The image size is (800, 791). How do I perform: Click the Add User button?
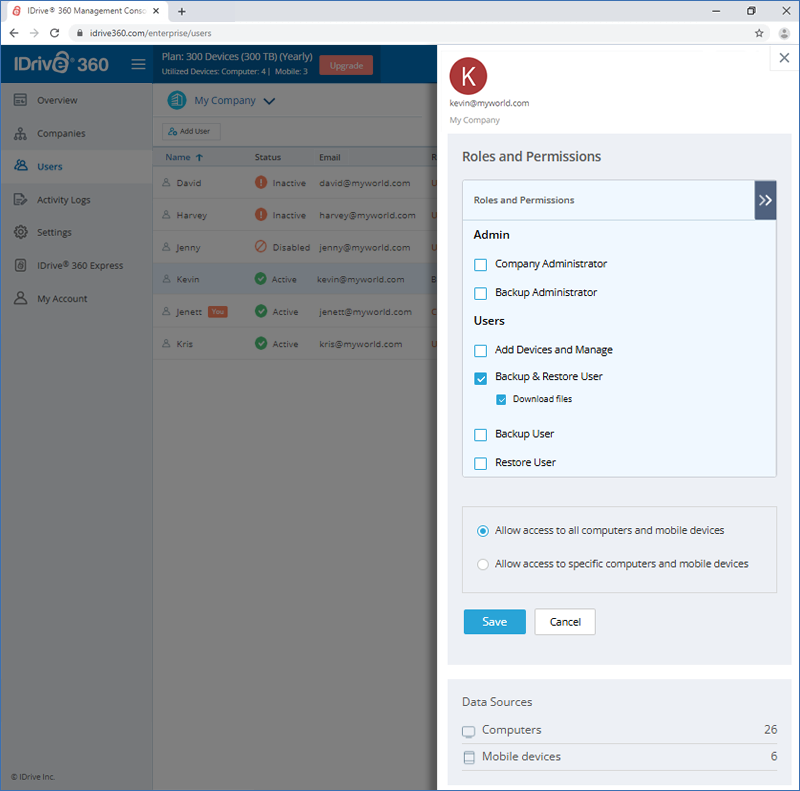click(x=191, y=131)
